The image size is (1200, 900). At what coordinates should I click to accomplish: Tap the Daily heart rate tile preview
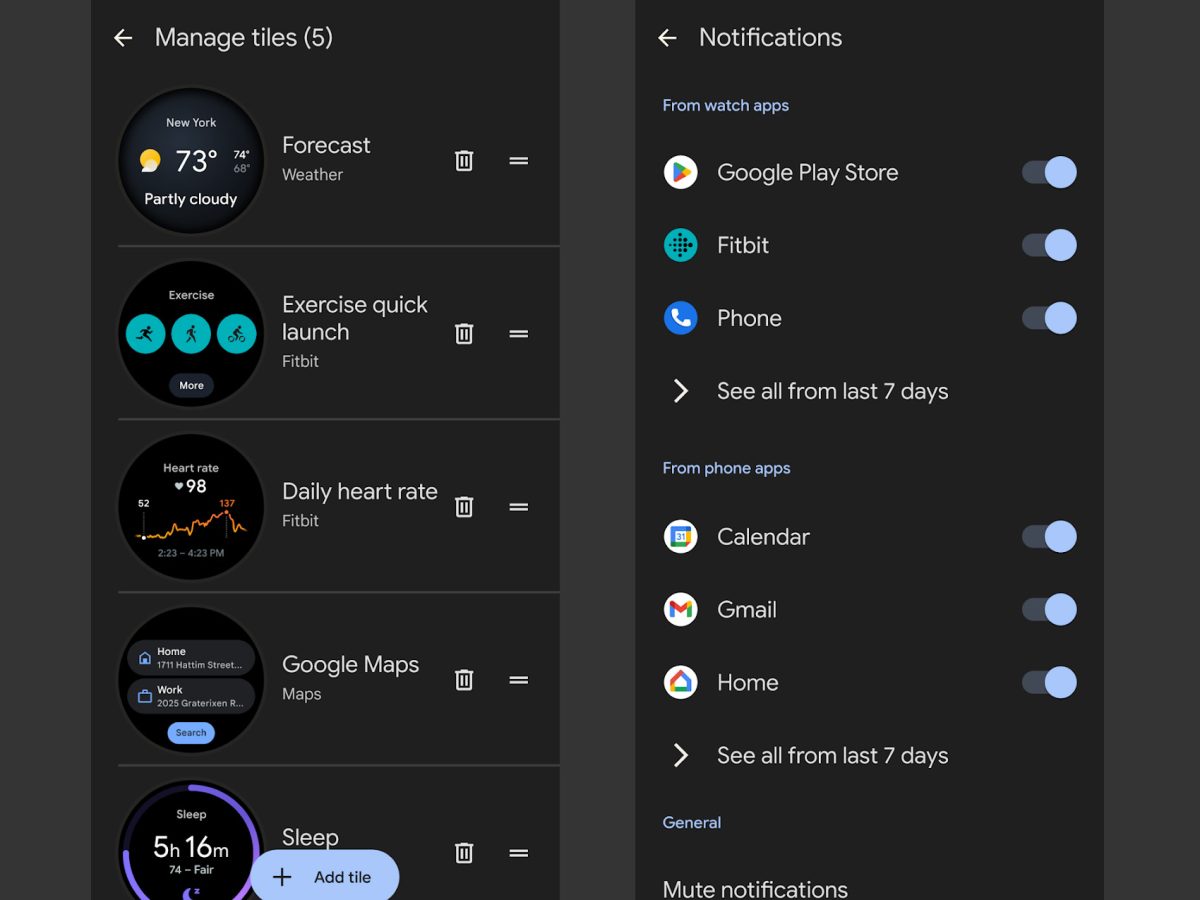[x=191, y=507]
